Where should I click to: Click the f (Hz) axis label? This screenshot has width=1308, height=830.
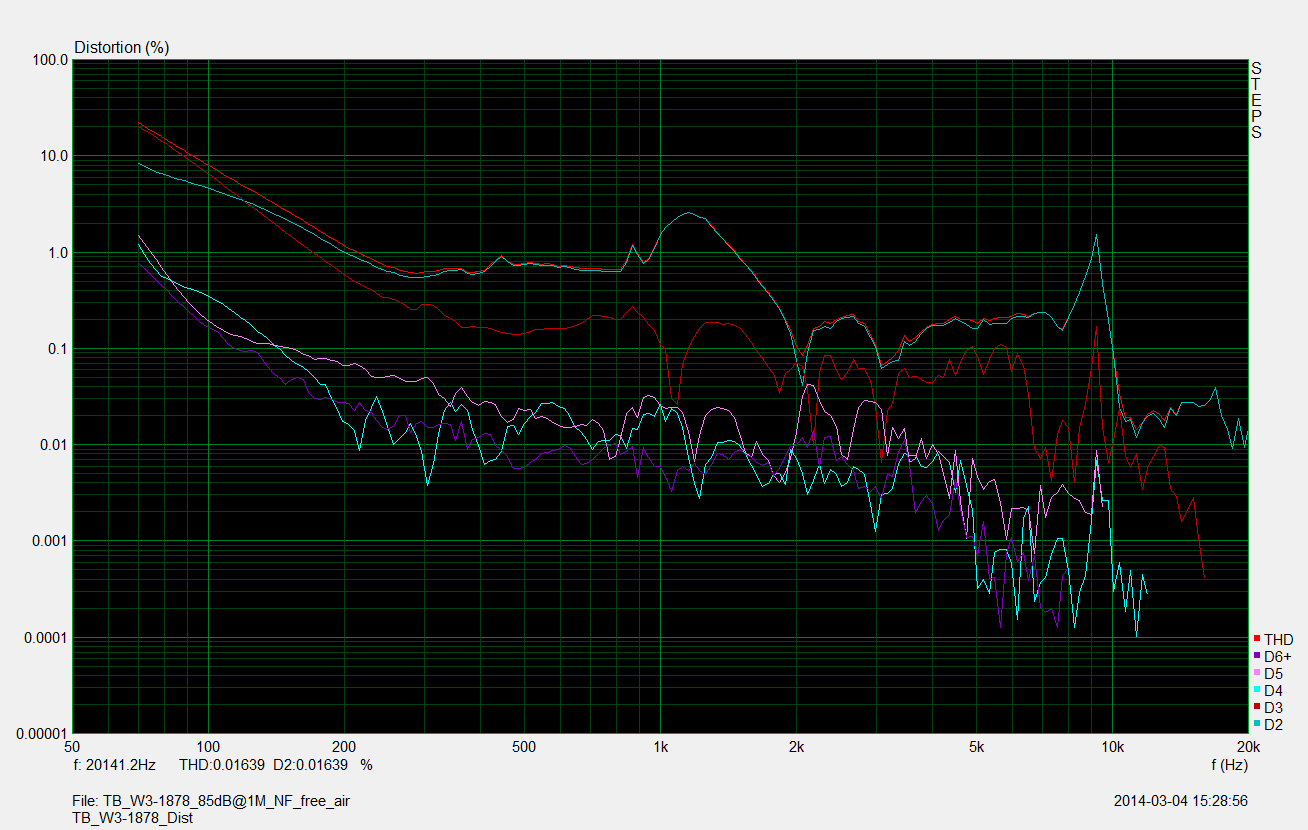tap(1228, 764)
